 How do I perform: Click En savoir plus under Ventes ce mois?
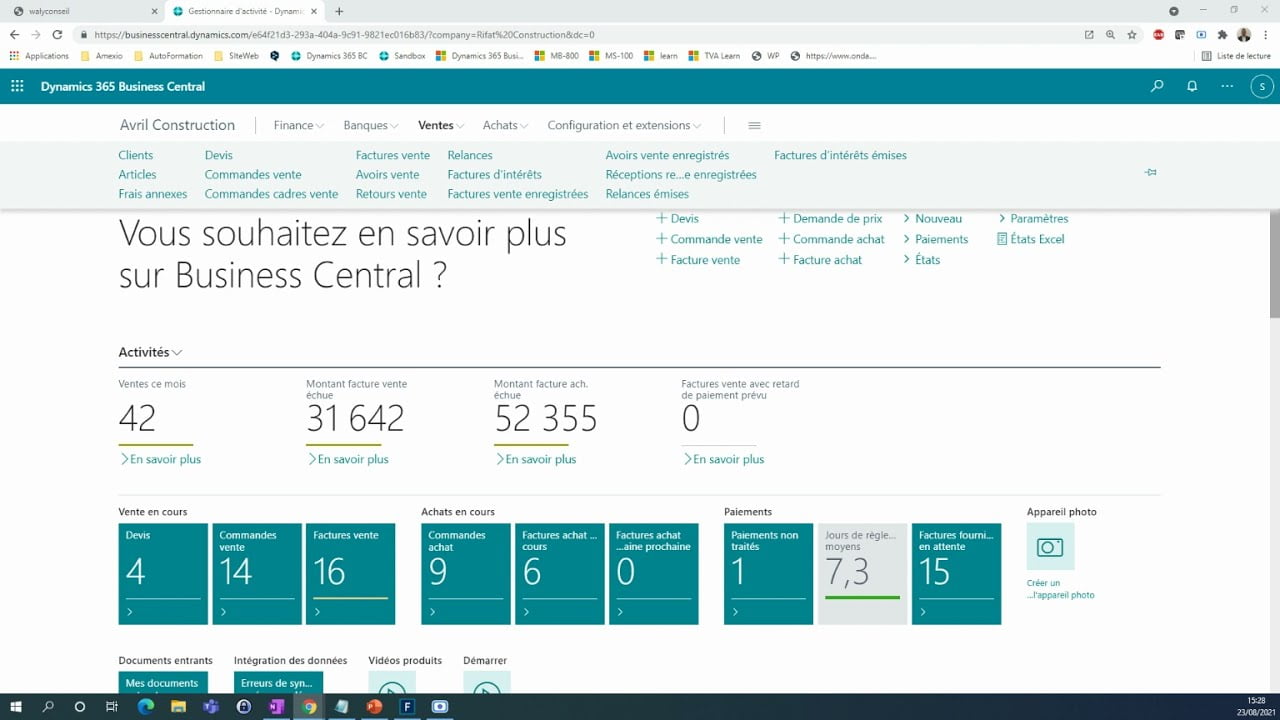(160, 459)
